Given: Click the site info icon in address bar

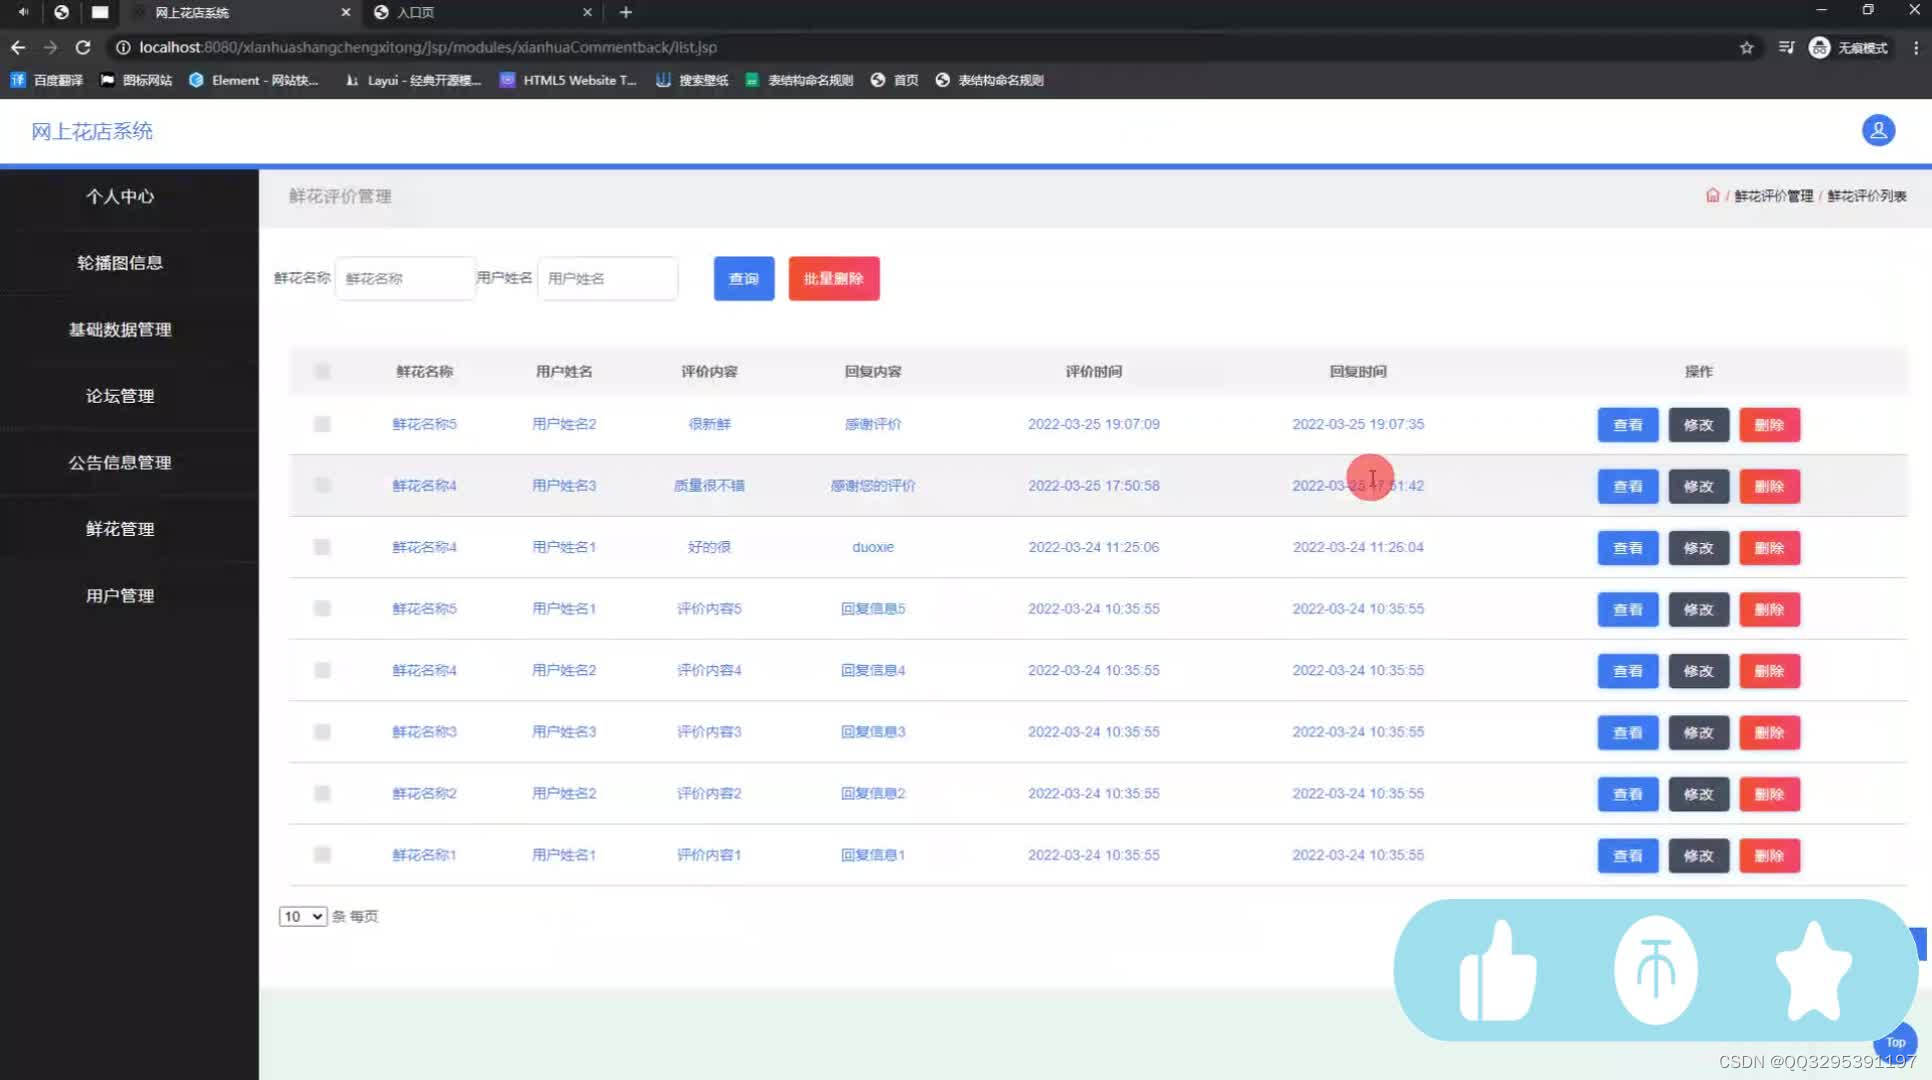Looking at the screenshot, I should pos(123,47).
